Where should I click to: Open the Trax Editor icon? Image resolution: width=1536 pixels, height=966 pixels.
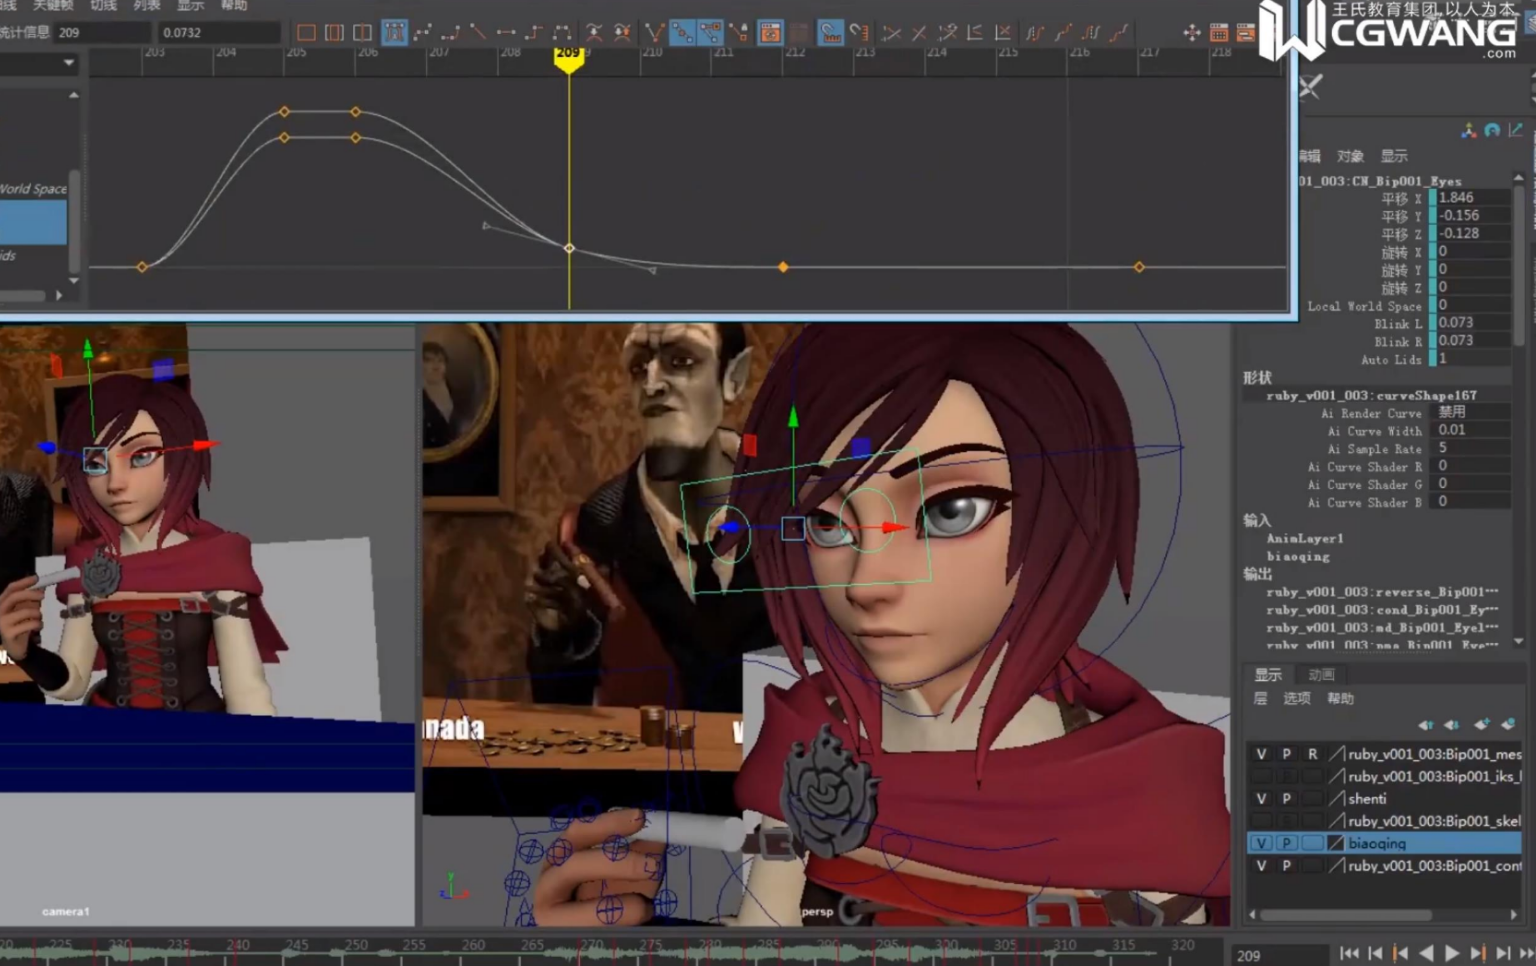tap(1245, 33)
